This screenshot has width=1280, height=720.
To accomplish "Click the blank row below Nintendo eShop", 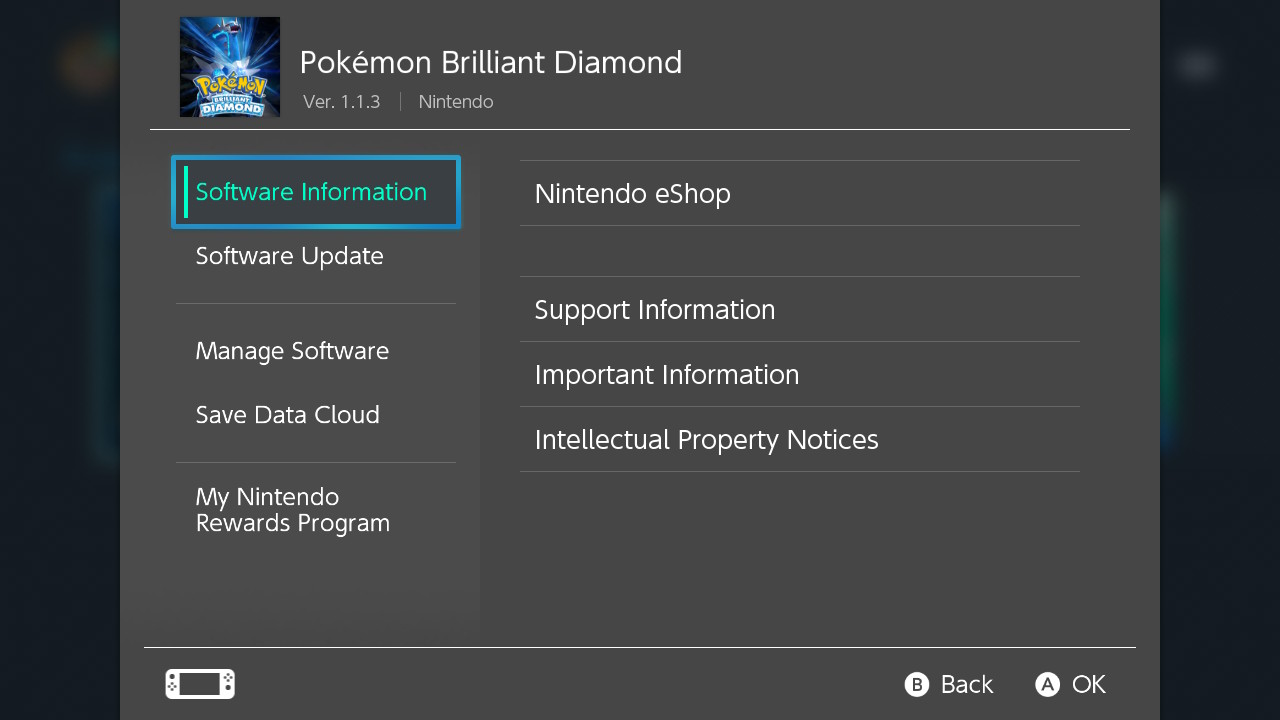I will tap(800, 251).
